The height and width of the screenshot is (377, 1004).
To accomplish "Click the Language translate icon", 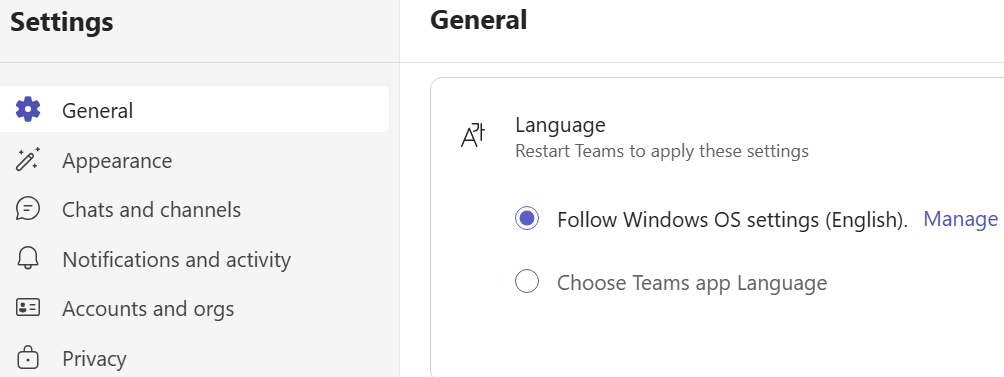I will coord(473,136).
